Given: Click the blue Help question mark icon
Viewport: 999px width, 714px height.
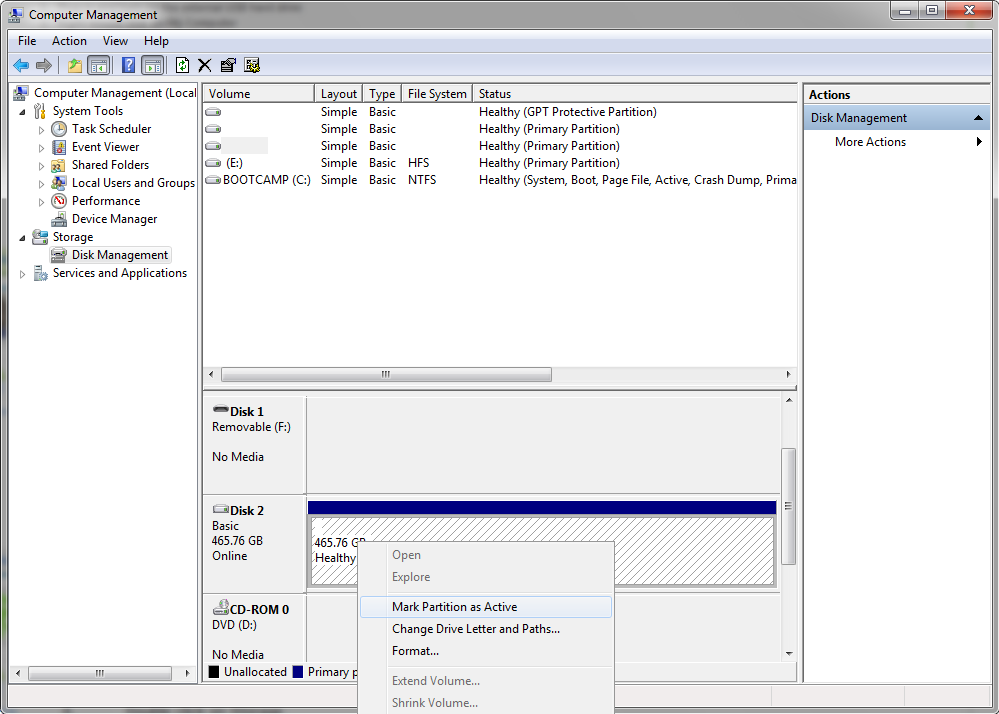Looking at the screenshot, I should tap(128, 65).
